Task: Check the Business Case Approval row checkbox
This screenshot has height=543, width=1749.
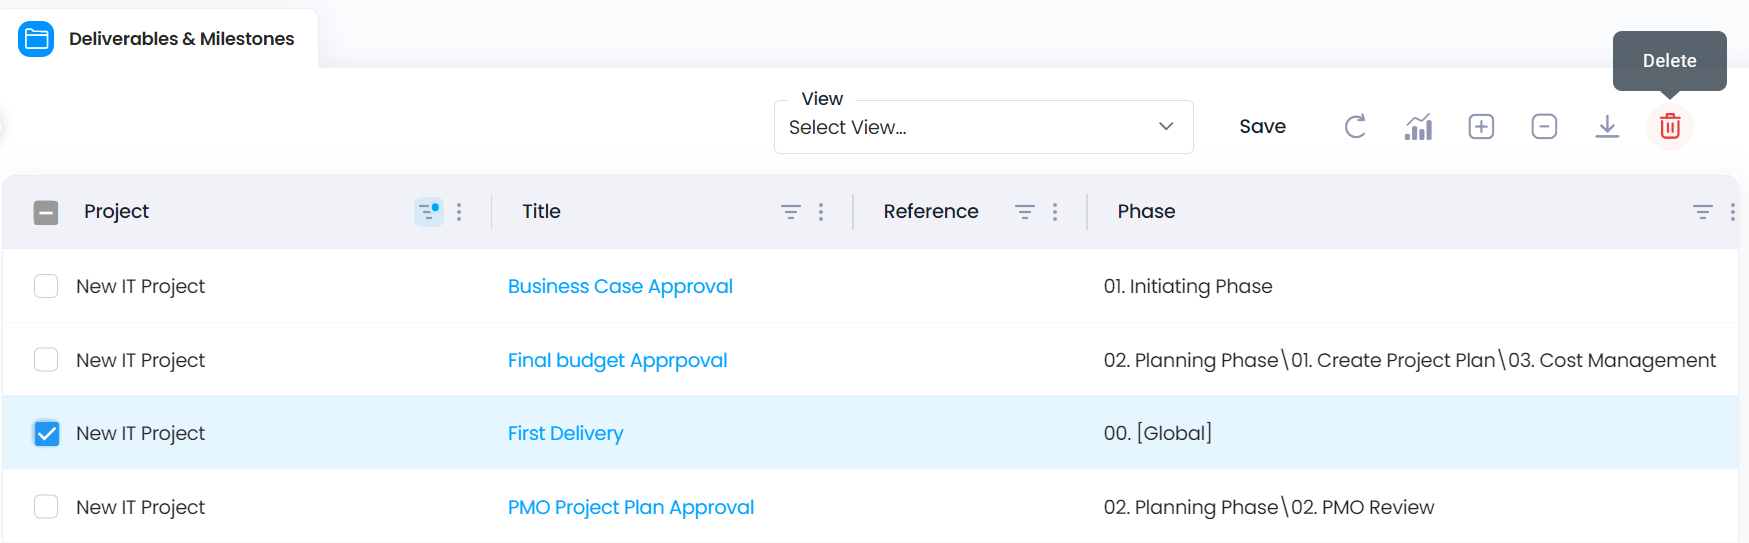Action: pyautogui.click(x=46, y=286)
